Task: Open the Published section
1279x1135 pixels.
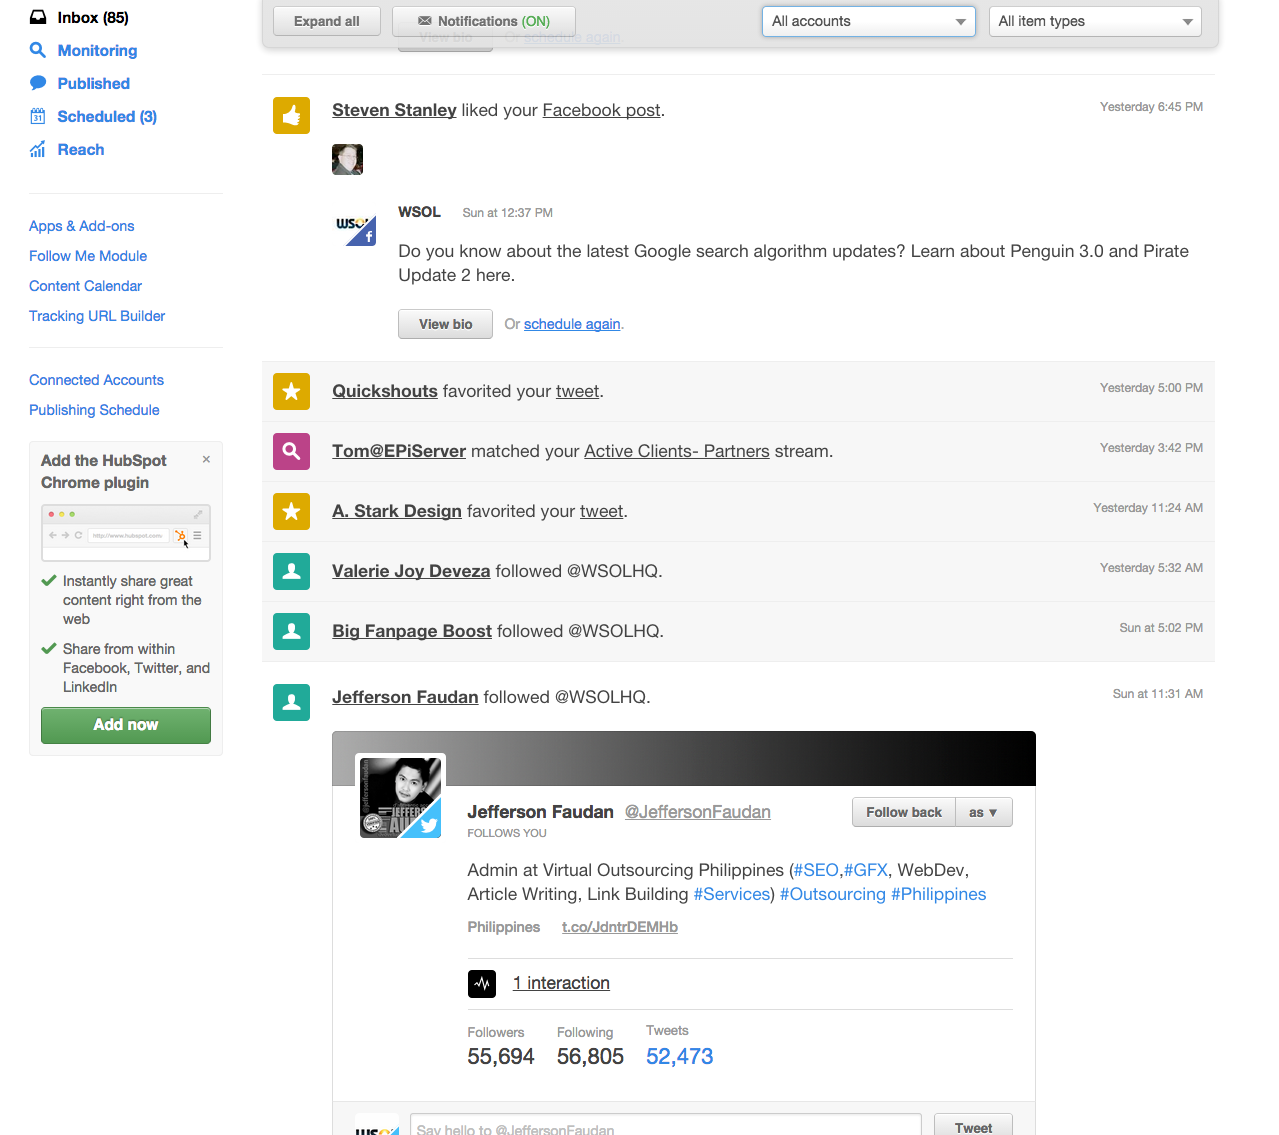Action: point(93,83)
